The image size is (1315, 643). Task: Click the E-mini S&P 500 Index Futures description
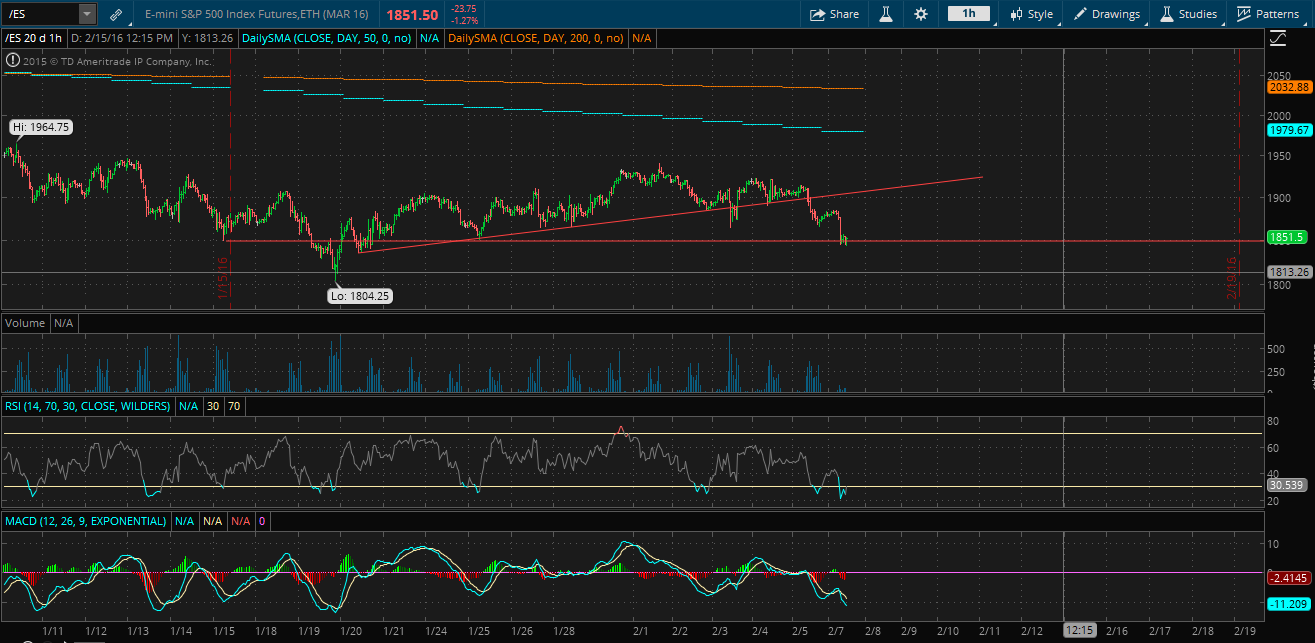[255, 15]
